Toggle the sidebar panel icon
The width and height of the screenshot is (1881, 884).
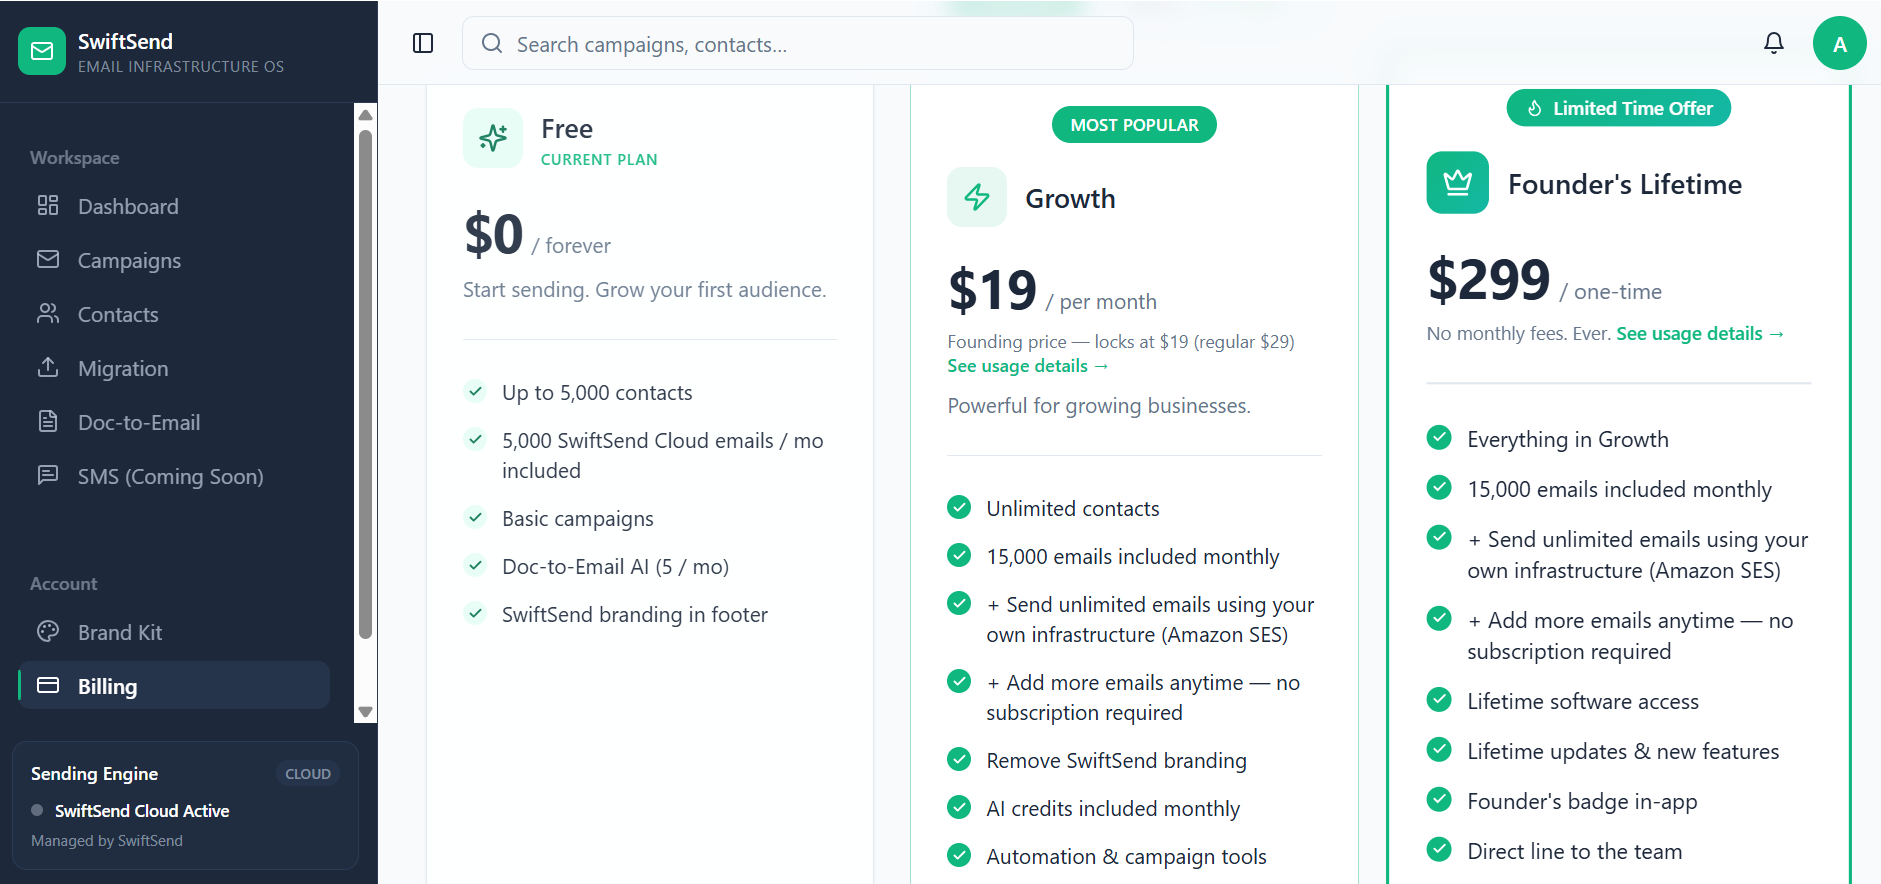(423, 43)
